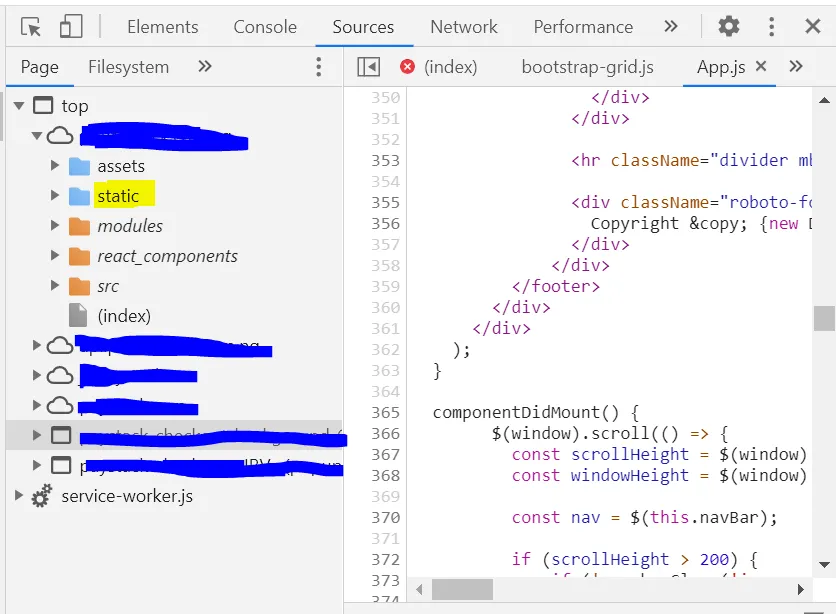Click the </footer> closing tag in code
836x614 pixels.
(x=556, y=286)
